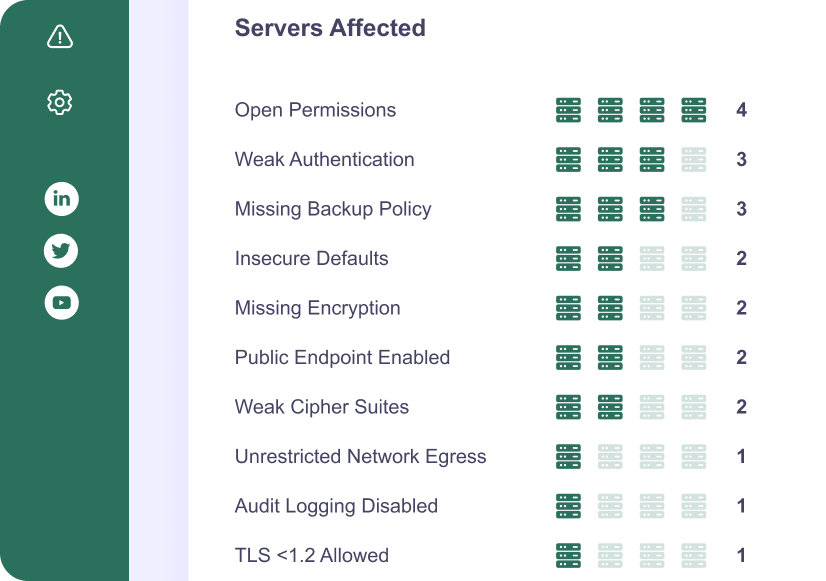The width and height of the screenshot is (826, 581).
Task: Click the Public Endpoint Enabled label
Action: 342,358
